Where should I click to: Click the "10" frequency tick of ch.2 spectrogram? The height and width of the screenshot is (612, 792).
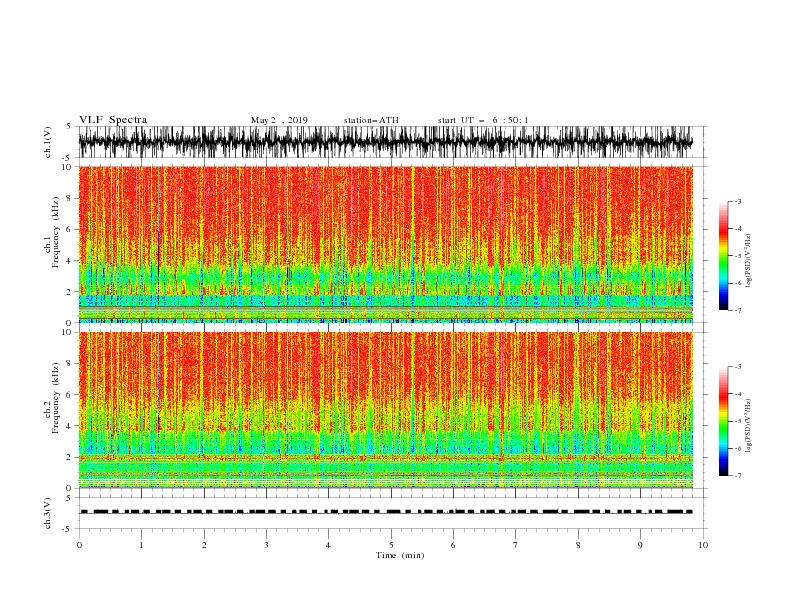67,332
